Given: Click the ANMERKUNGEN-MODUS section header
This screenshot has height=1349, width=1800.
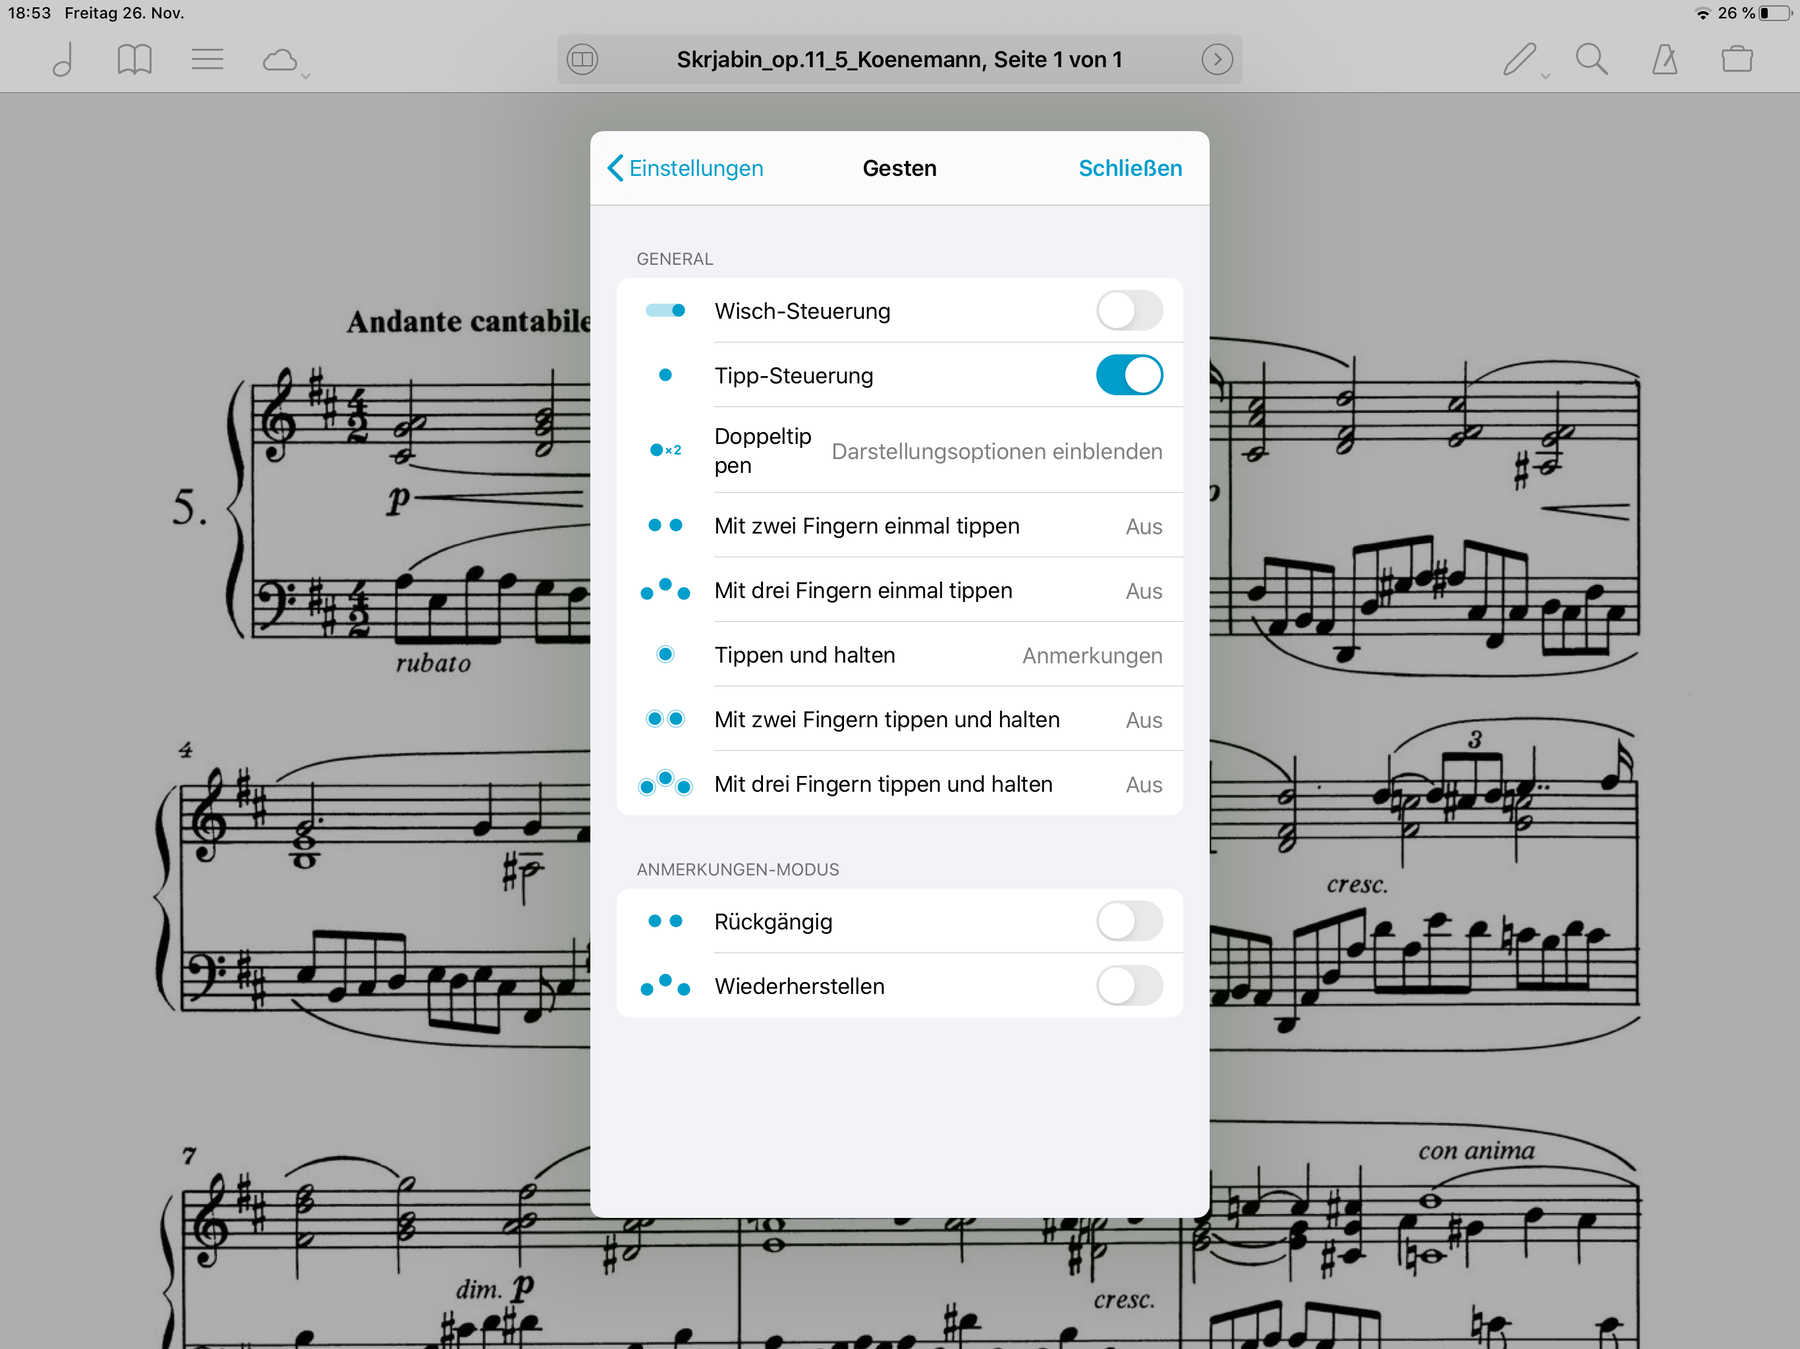Looking at the screenshot, I should [738, 870].
